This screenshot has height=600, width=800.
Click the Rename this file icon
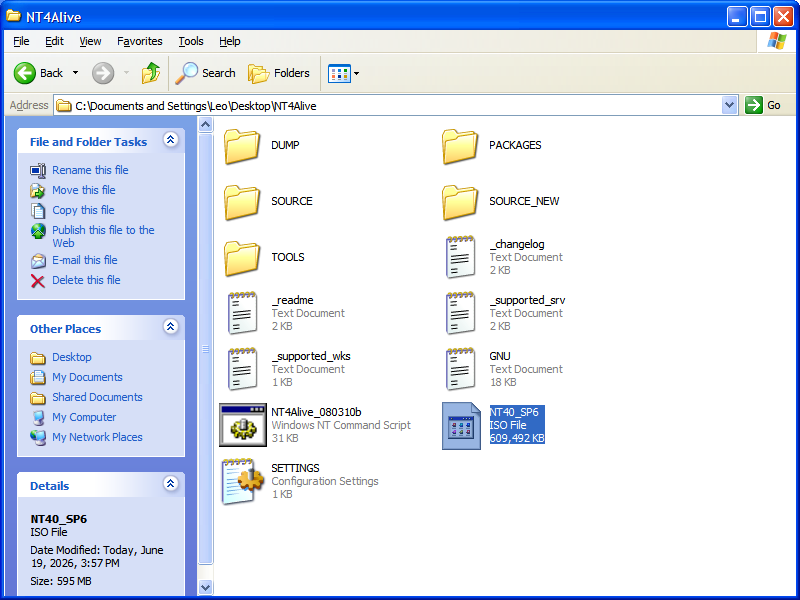[x=38, y=170]
